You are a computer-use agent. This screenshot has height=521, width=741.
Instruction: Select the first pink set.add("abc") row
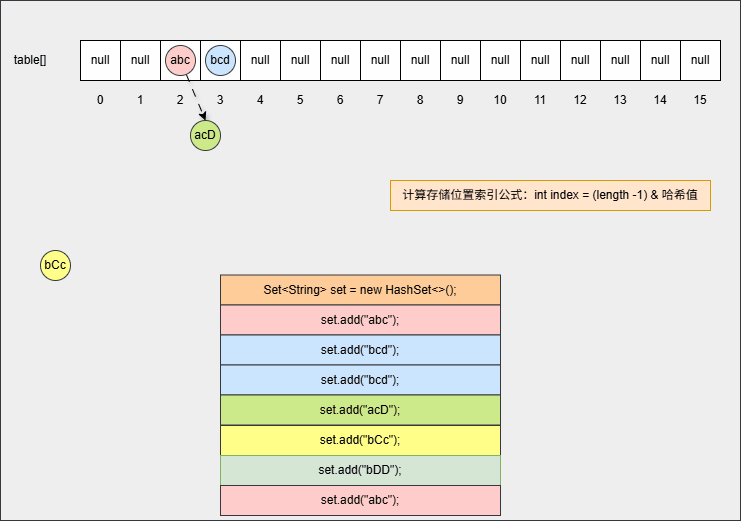coord(360,320)
